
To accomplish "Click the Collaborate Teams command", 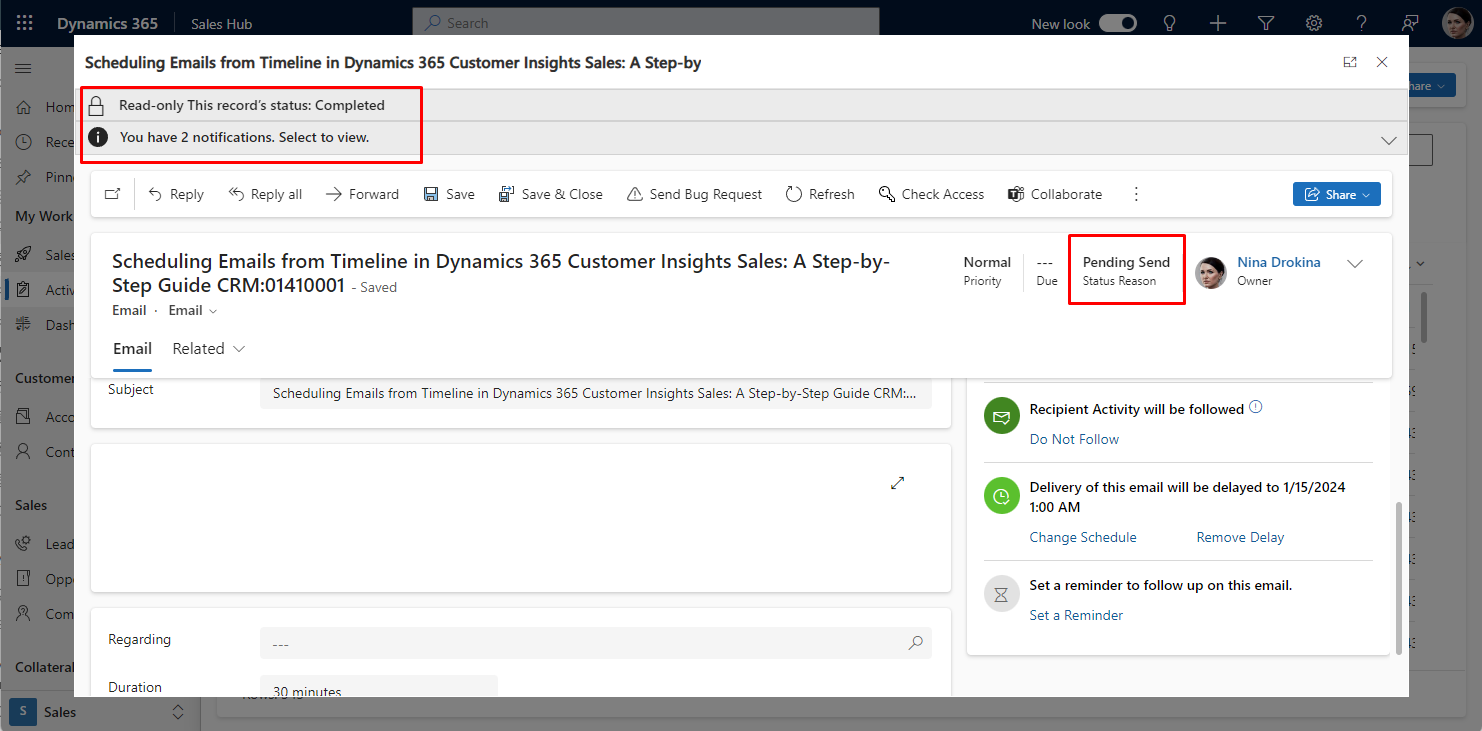I will coord(1055,194).
